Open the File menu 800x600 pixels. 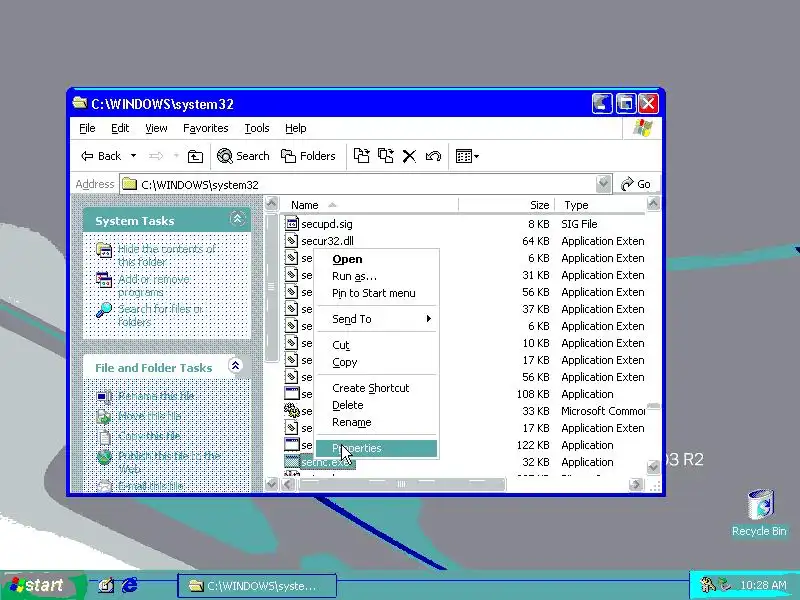coord(87,128)
